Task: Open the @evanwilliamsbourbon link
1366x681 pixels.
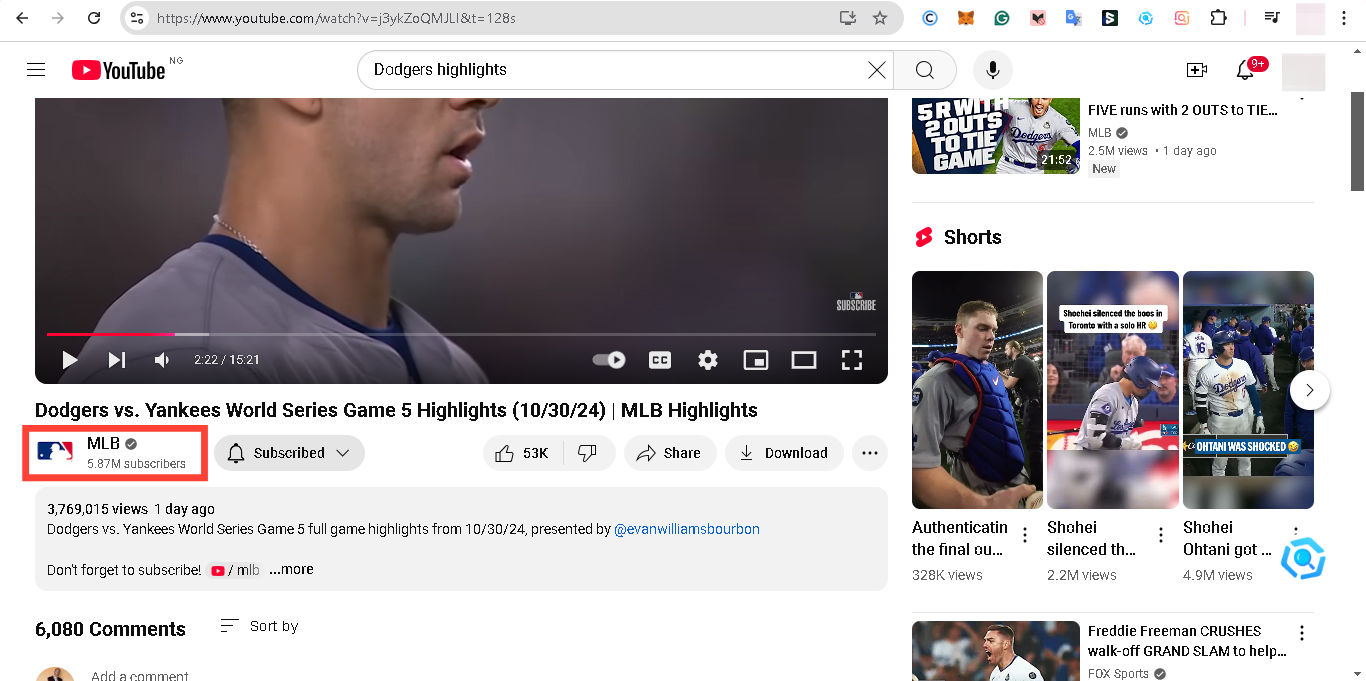Action: coord(687,529)
